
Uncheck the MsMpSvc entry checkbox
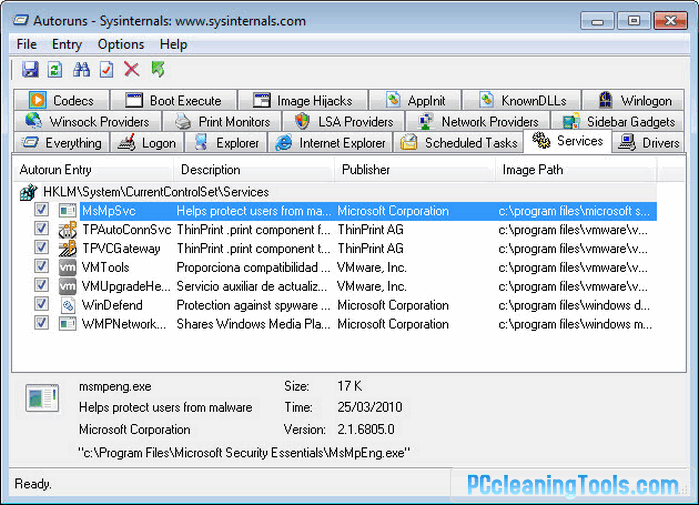(41, 209)
